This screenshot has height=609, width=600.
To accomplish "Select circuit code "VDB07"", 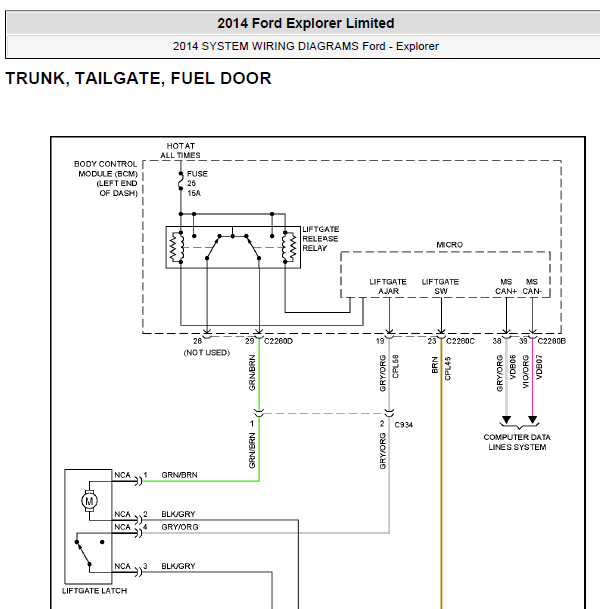I will [539, 367].
